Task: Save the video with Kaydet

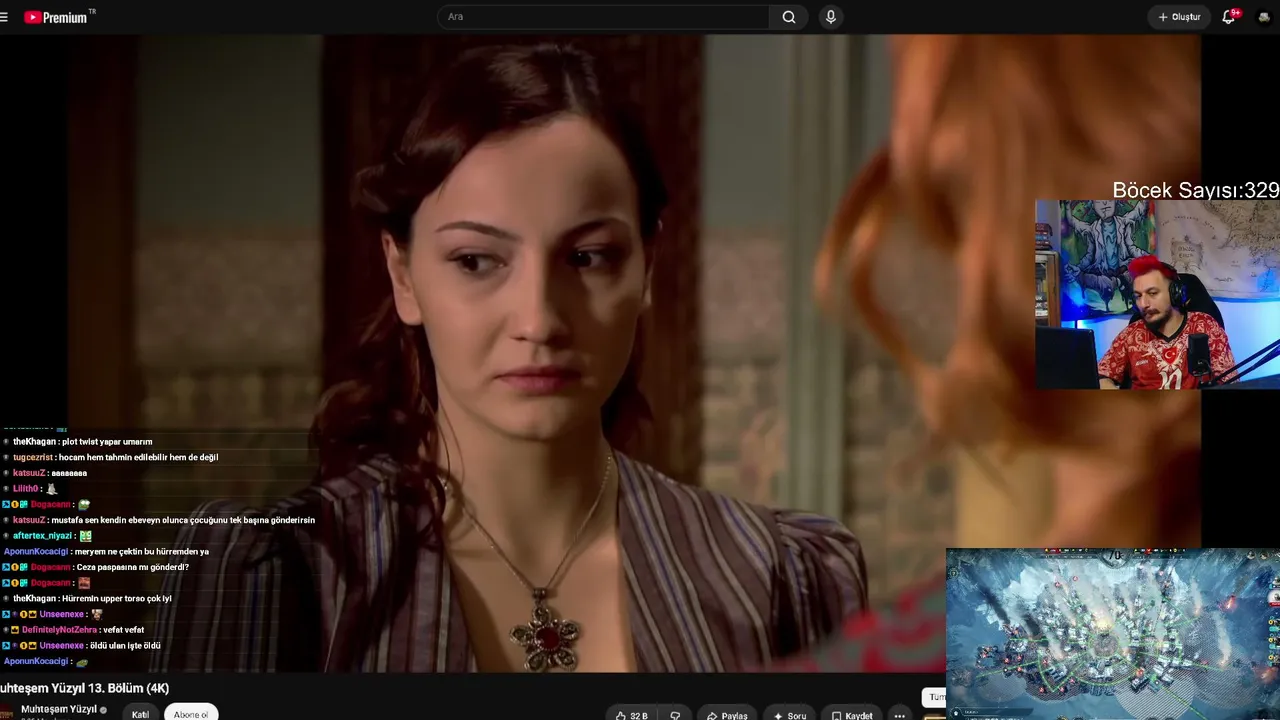Action: [x=852, y=715]
